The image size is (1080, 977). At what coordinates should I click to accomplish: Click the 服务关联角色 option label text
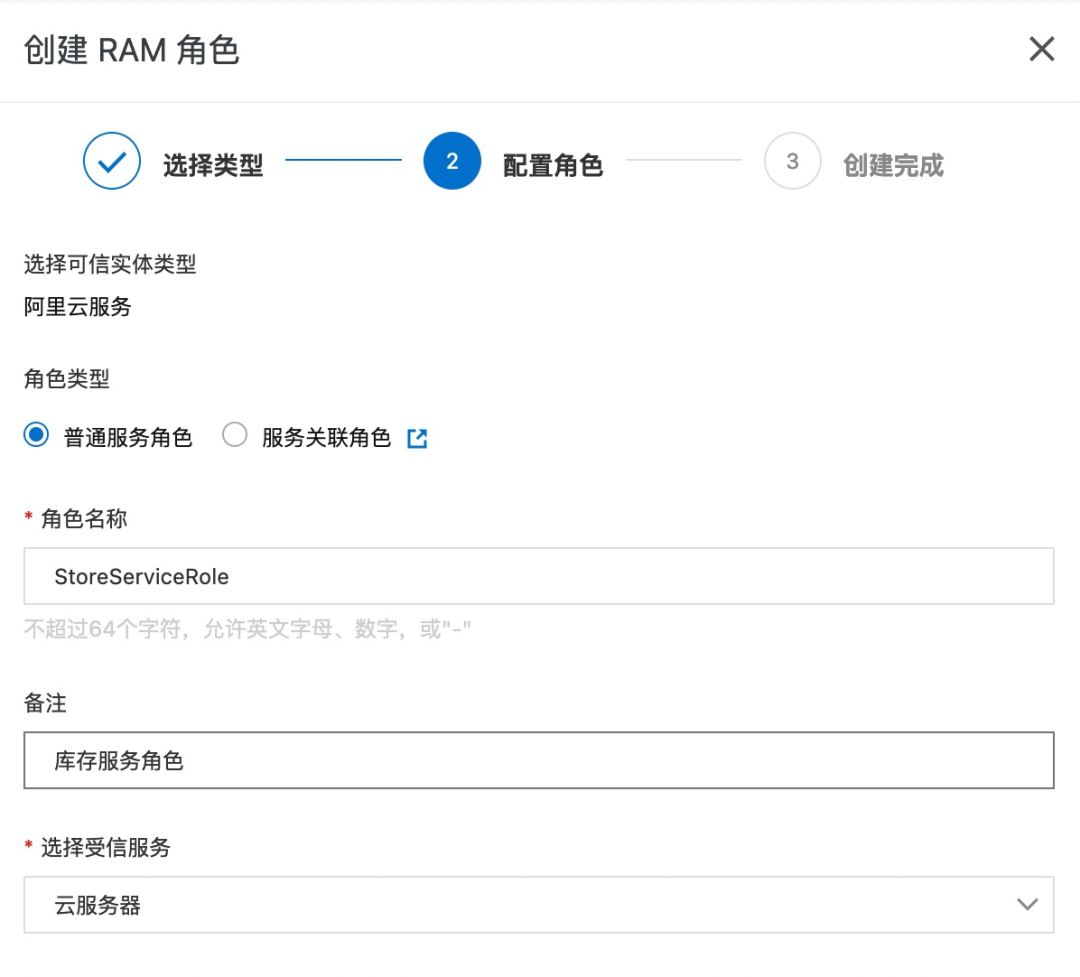[326, 438]
